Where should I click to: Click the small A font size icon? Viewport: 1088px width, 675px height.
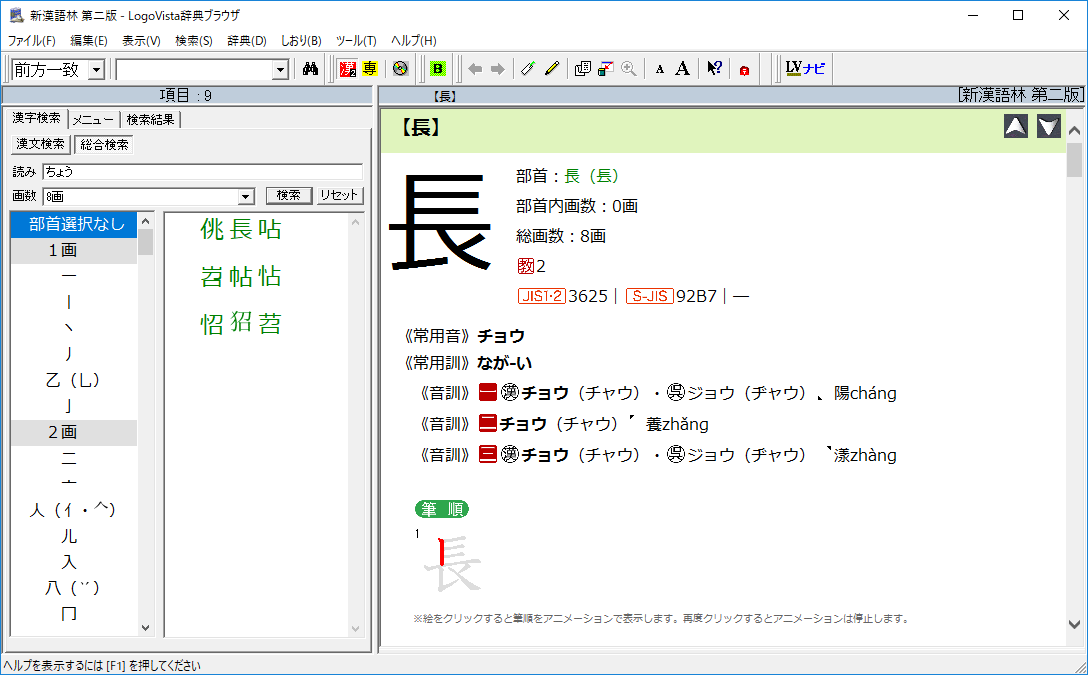click(x=659, y=69)
